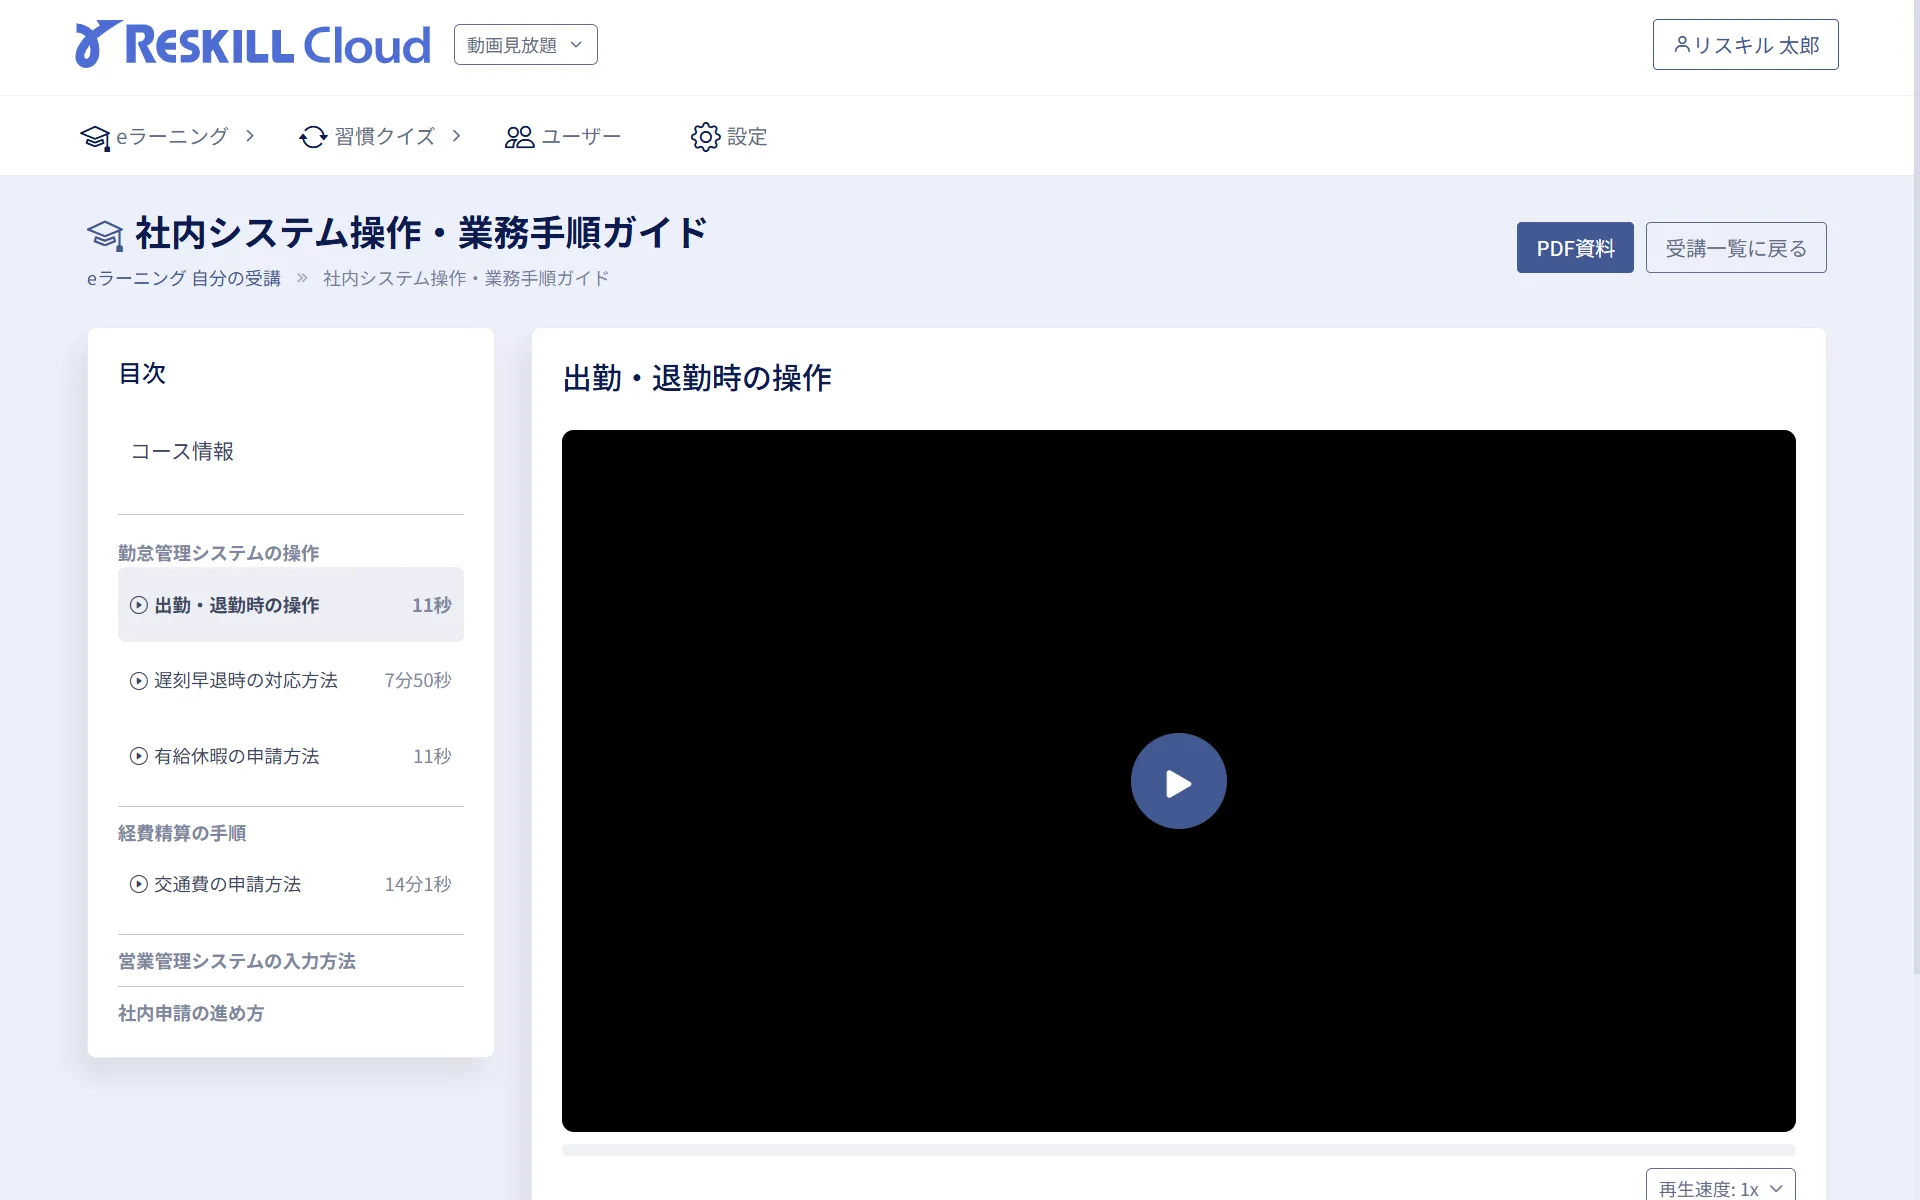1920x1200 pixels.
Task: Click the 7分50秒 duration text
Action: (x=418, y=681)
